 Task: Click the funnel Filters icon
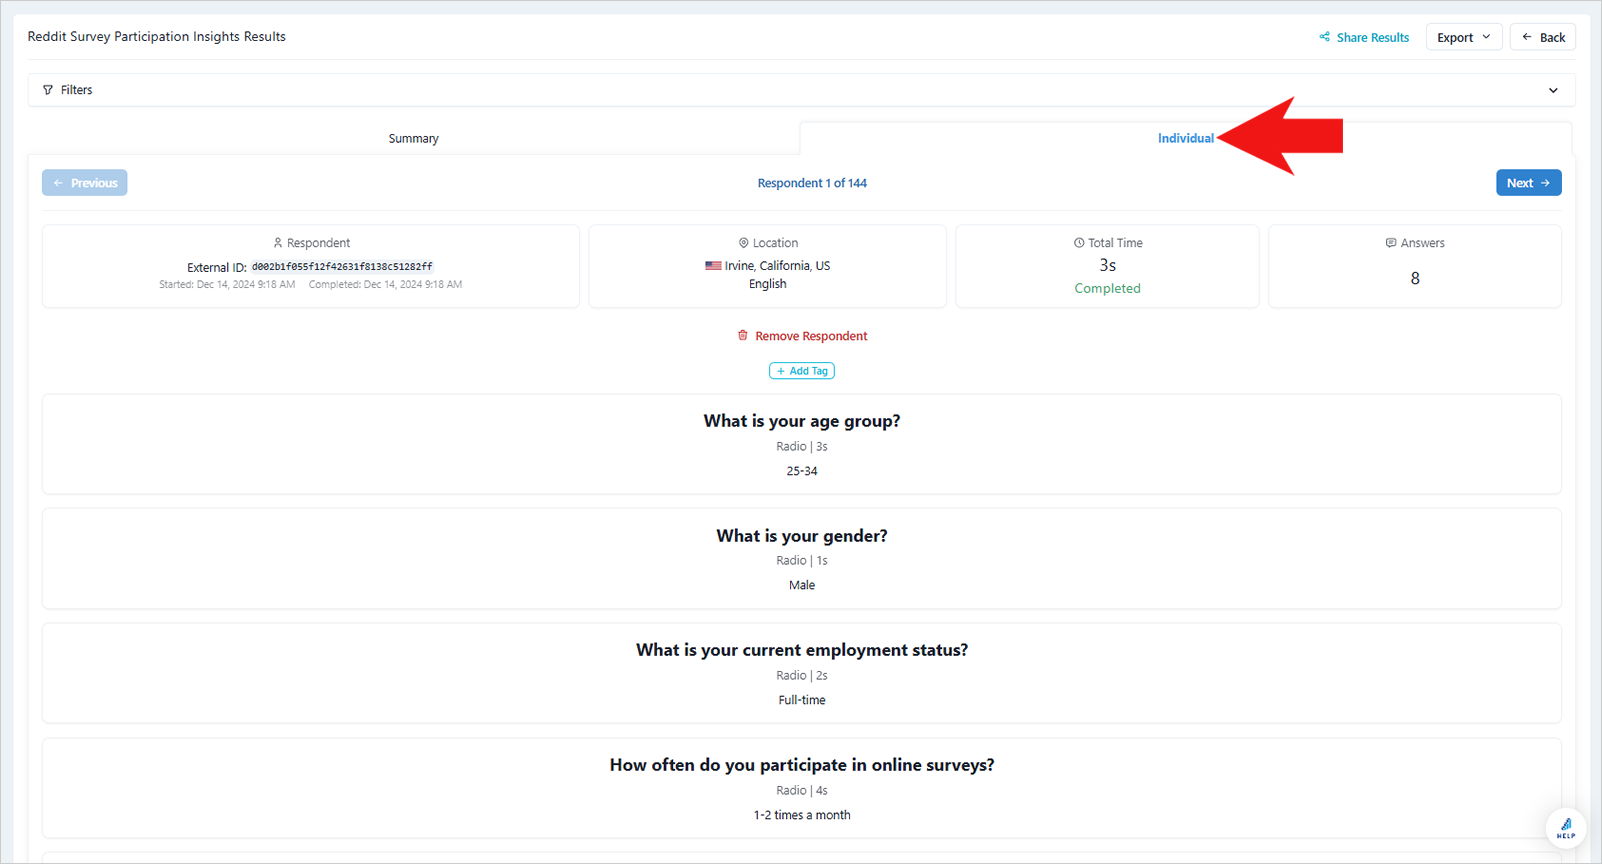click(48, 90)
